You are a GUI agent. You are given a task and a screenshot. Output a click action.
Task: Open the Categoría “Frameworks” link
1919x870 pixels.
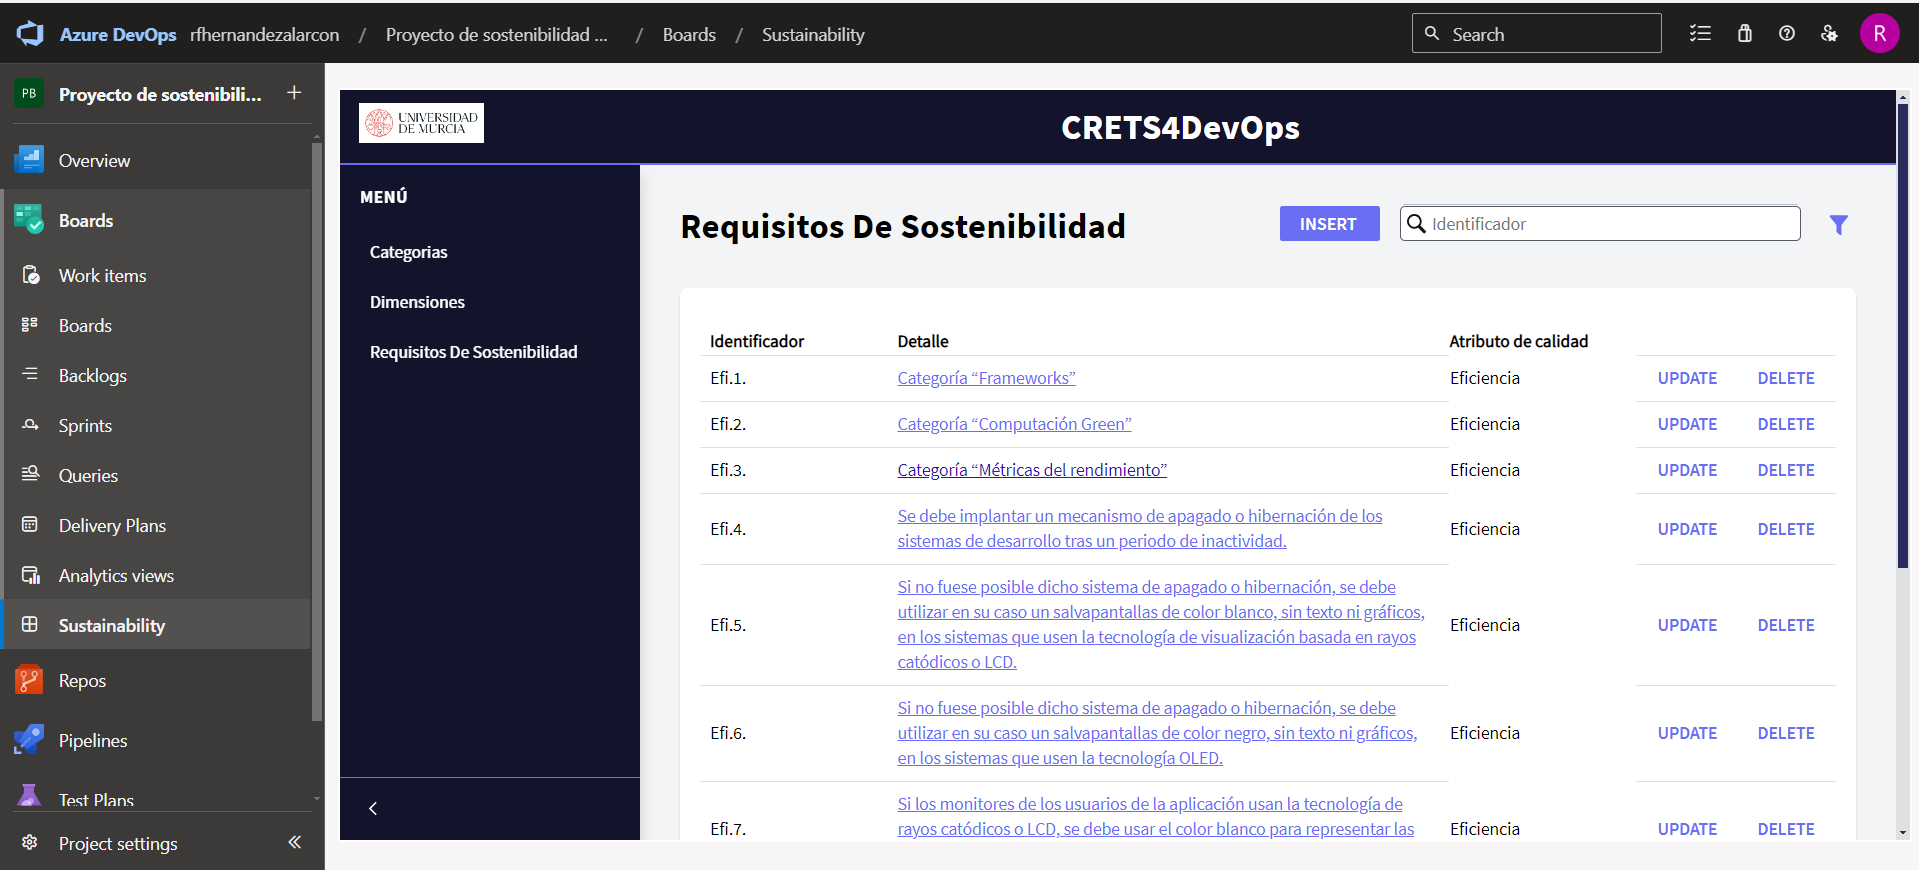tap(986, 378)
